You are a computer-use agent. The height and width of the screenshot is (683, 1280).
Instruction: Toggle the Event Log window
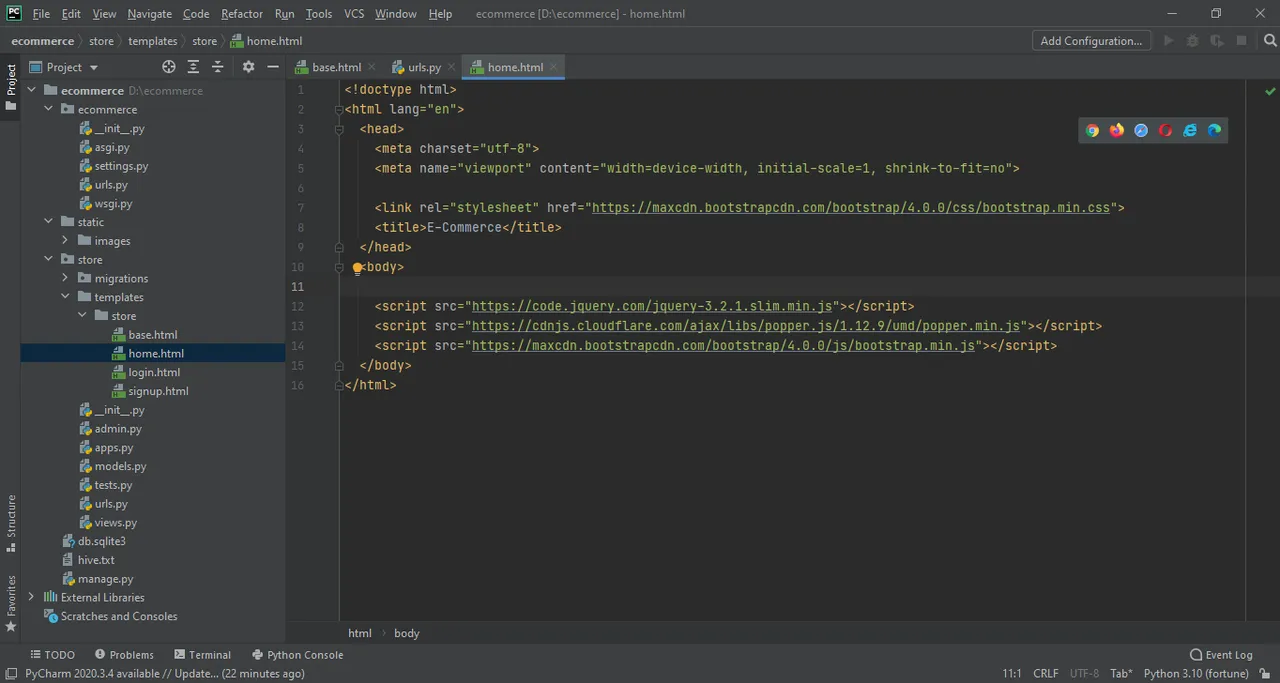[1221, 655]
